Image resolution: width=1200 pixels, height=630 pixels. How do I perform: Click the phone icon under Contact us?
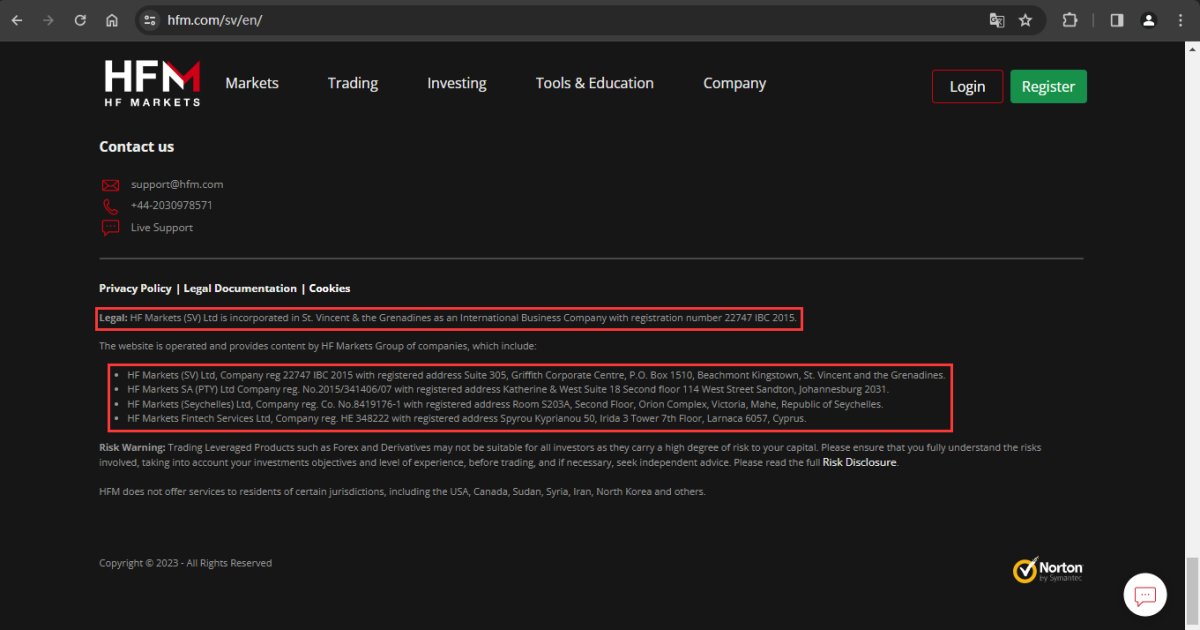click(x=110, y=206)
